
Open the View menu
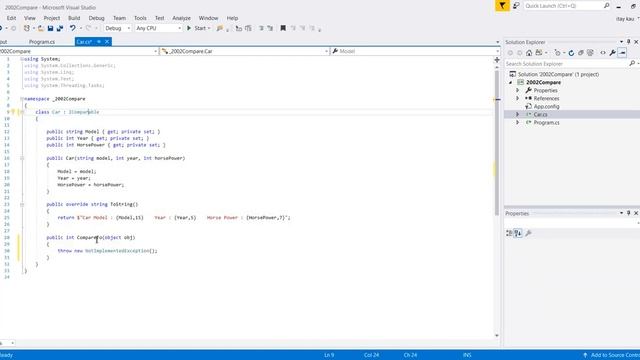29,18
